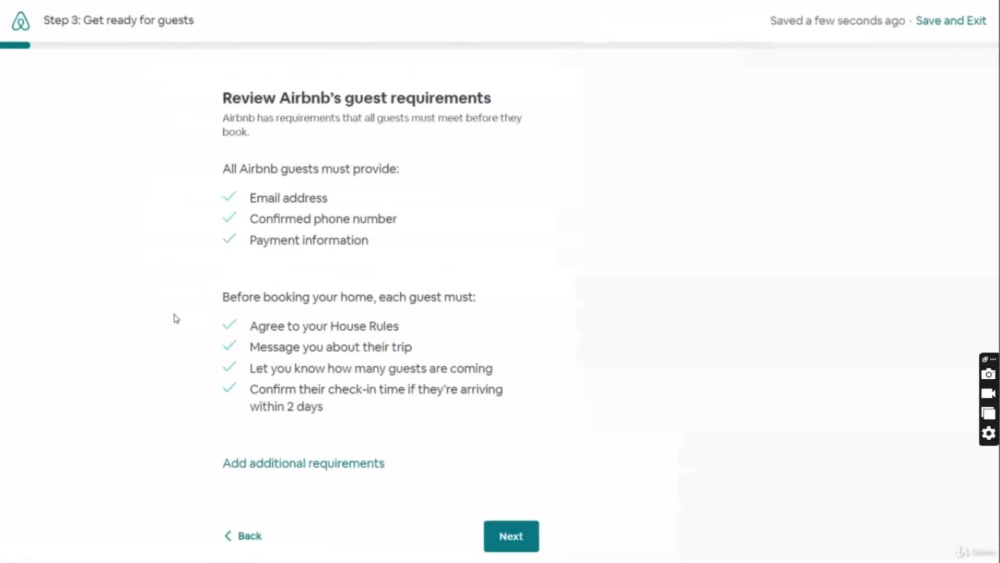Image resolution: width=1000 pixels, height=563 pixels.
Task: Click the 'Review Airbnb's guest requirements' heading
Action: pos(357,98)
